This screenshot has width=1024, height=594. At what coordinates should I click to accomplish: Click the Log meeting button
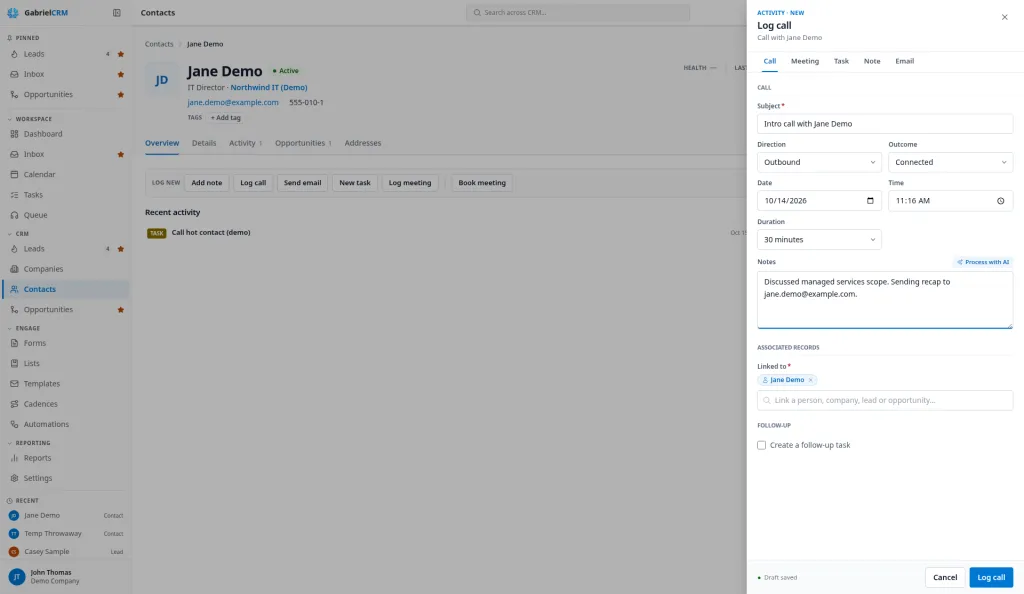[x=410, y=183]
